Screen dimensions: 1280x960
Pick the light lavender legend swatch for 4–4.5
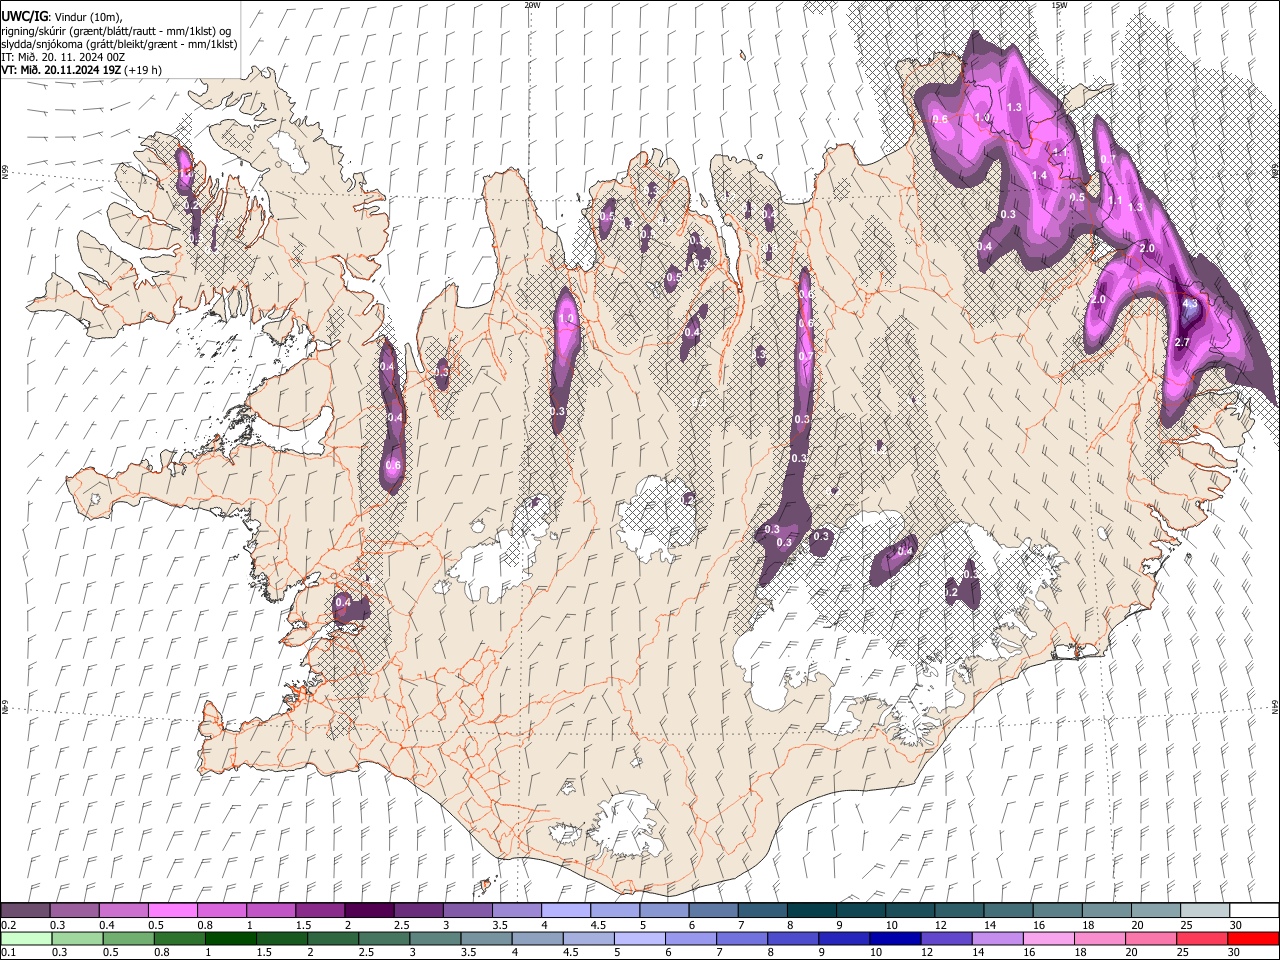pyautogui.click(x=566, y=910)
